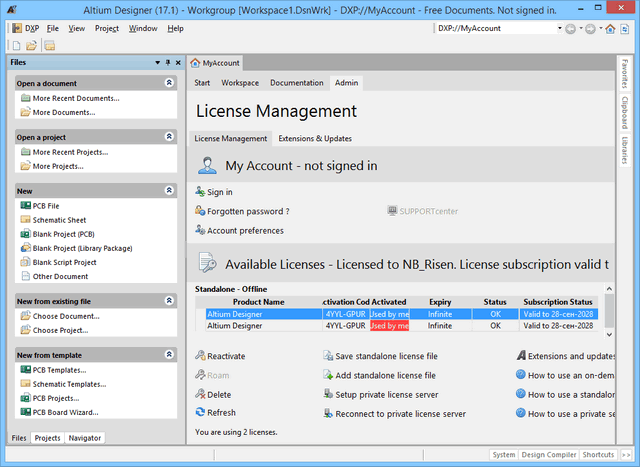Open the Libraries side panel tab
Viewport: 640px width, 467px height.
(x=625, y=150)
